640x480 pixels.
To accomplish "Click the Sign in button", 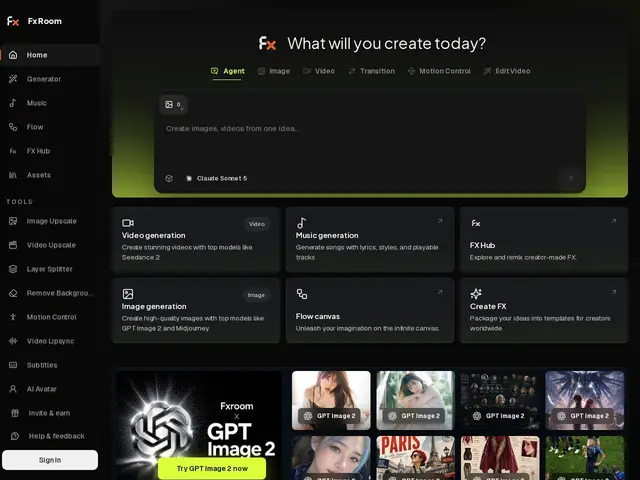I will pyautogui.click(x=50, y=460).
